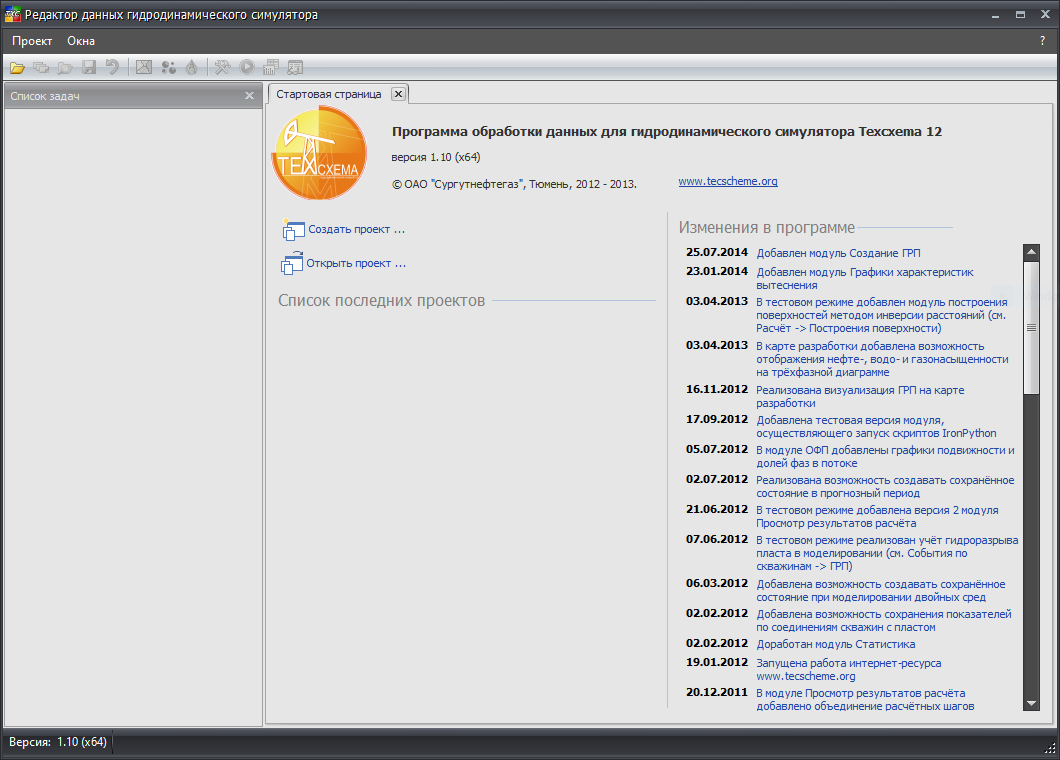Maximize the application window

point(1020,15)
